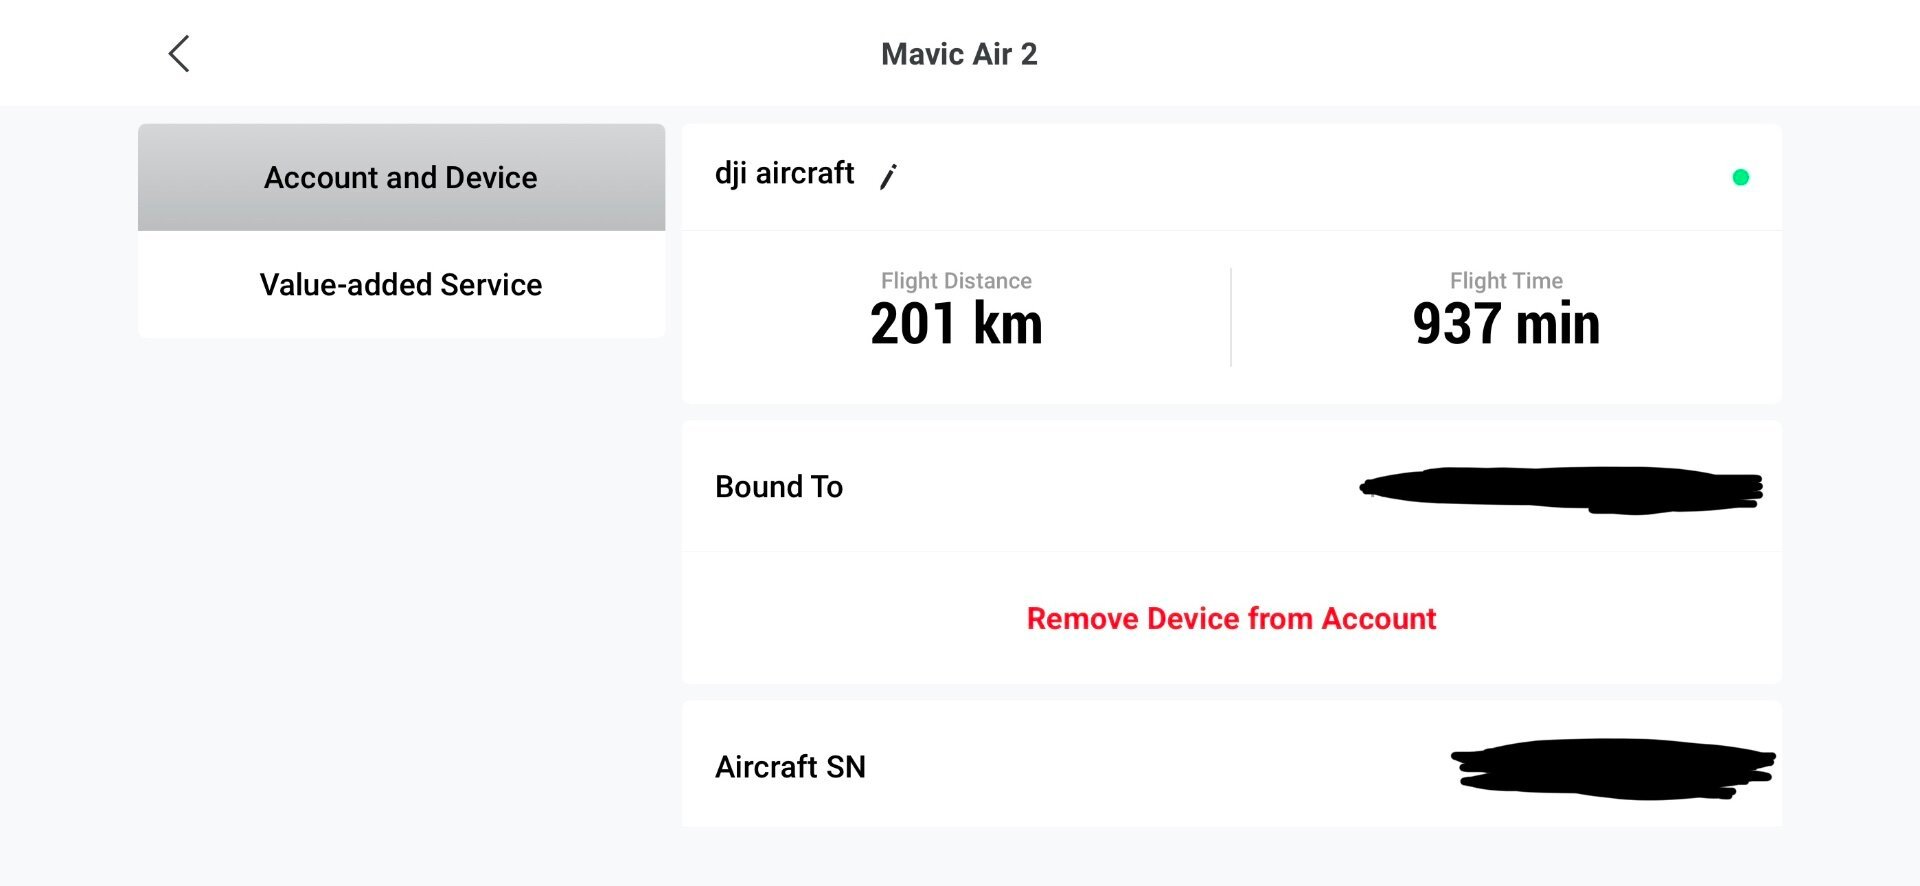Click the Bound To label
Image resolution: width=1920 pixels, height=886 pixels.
(779, 487)
